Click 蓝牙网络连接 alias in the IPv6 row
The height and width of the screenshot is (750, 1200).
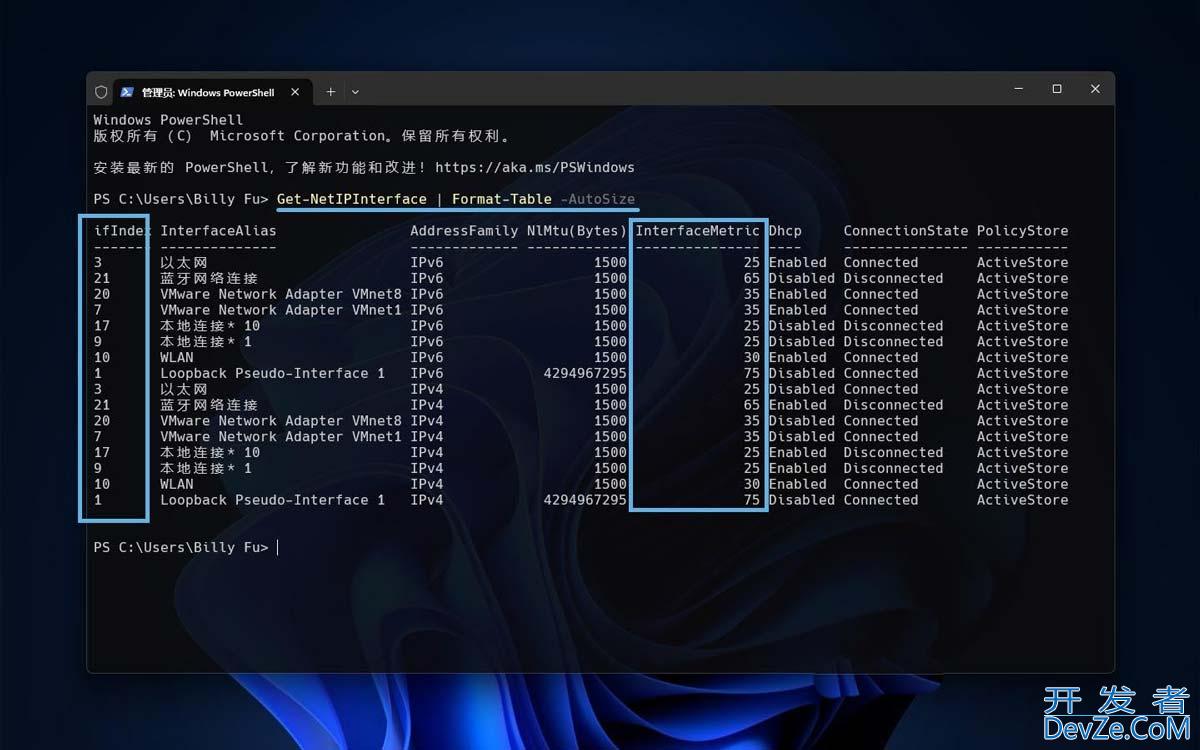[x=209, y=278]
